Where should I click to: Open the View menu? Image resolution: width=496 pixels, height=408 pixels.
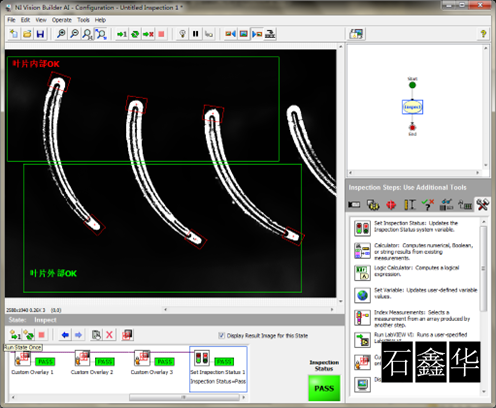coord(41,20)
